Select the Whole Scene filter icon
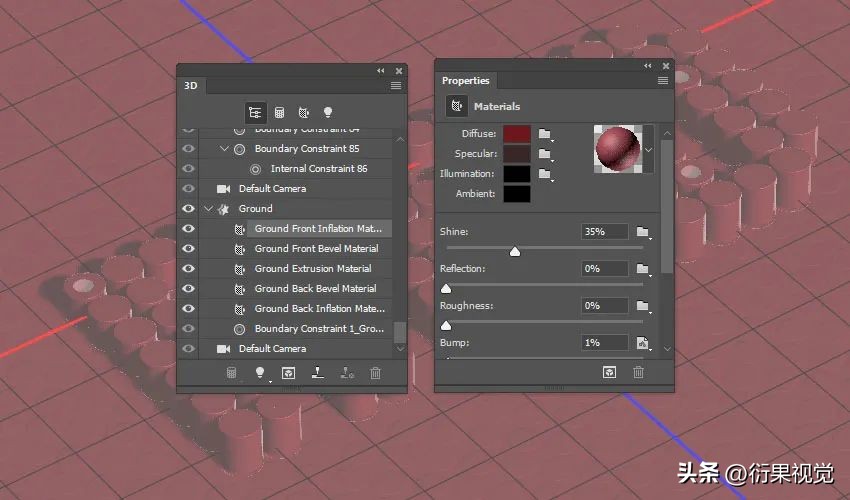Screen dimensions: 850x500 255,112
